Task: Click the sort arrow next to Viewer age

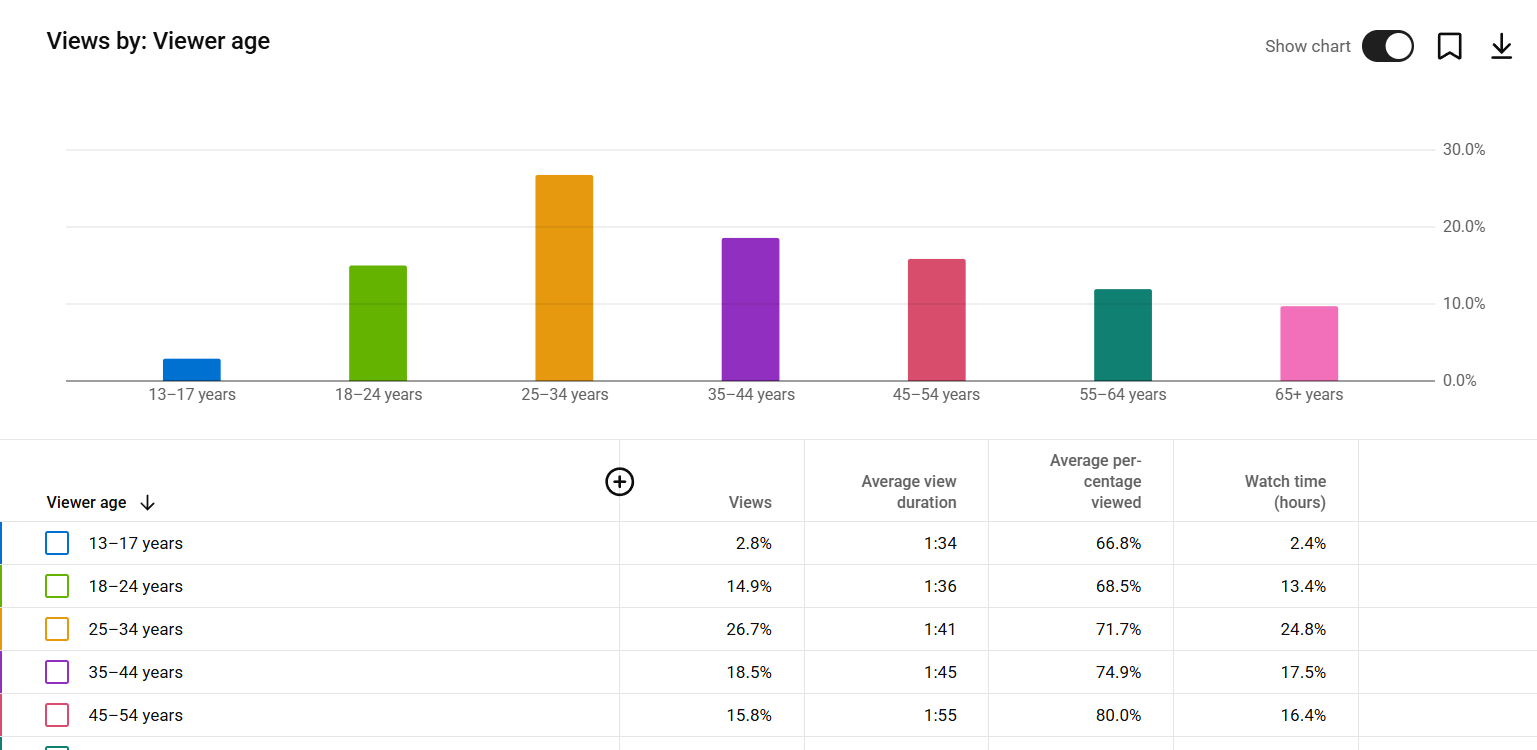Action: [148, 503]
